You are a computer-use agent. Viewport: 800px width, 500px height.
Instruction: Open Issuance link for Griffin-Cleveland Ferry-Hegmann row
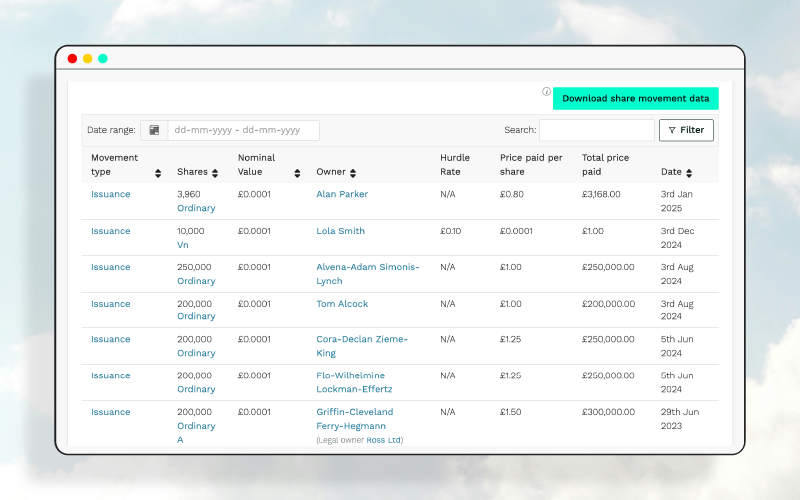pyautogui.click(x=111, y=412)
